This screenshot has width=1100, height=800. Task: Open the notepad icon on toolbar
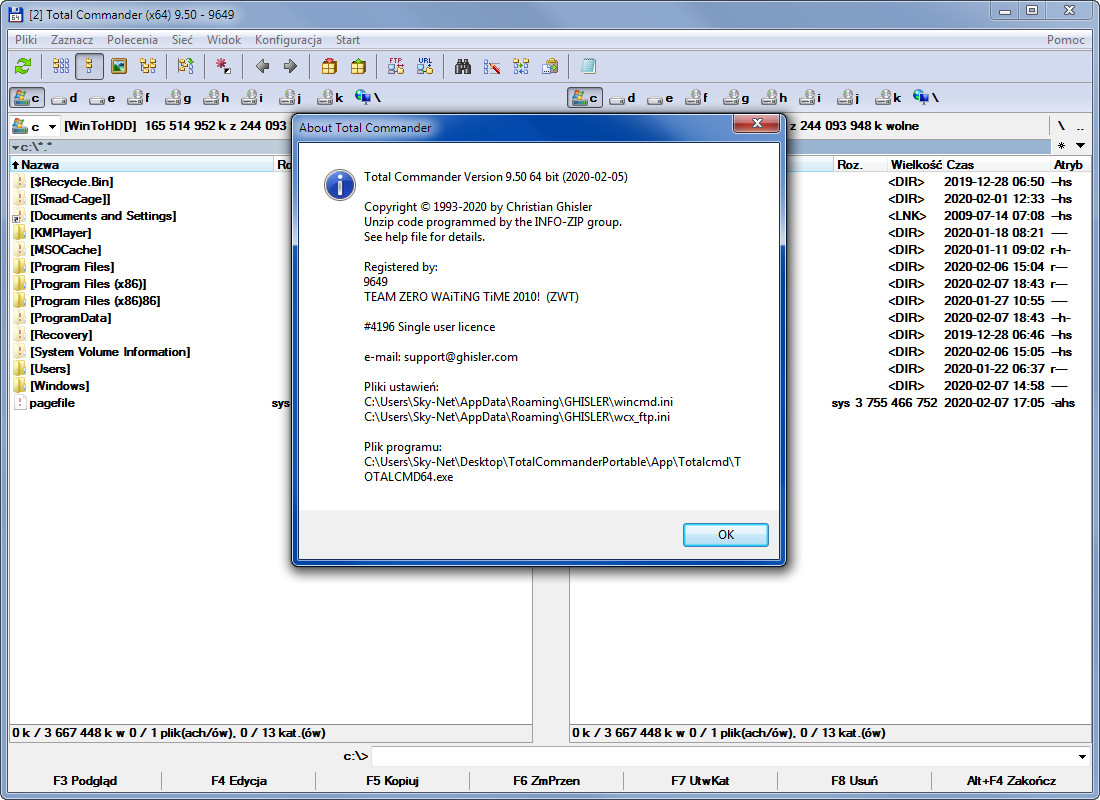[588, 67]
